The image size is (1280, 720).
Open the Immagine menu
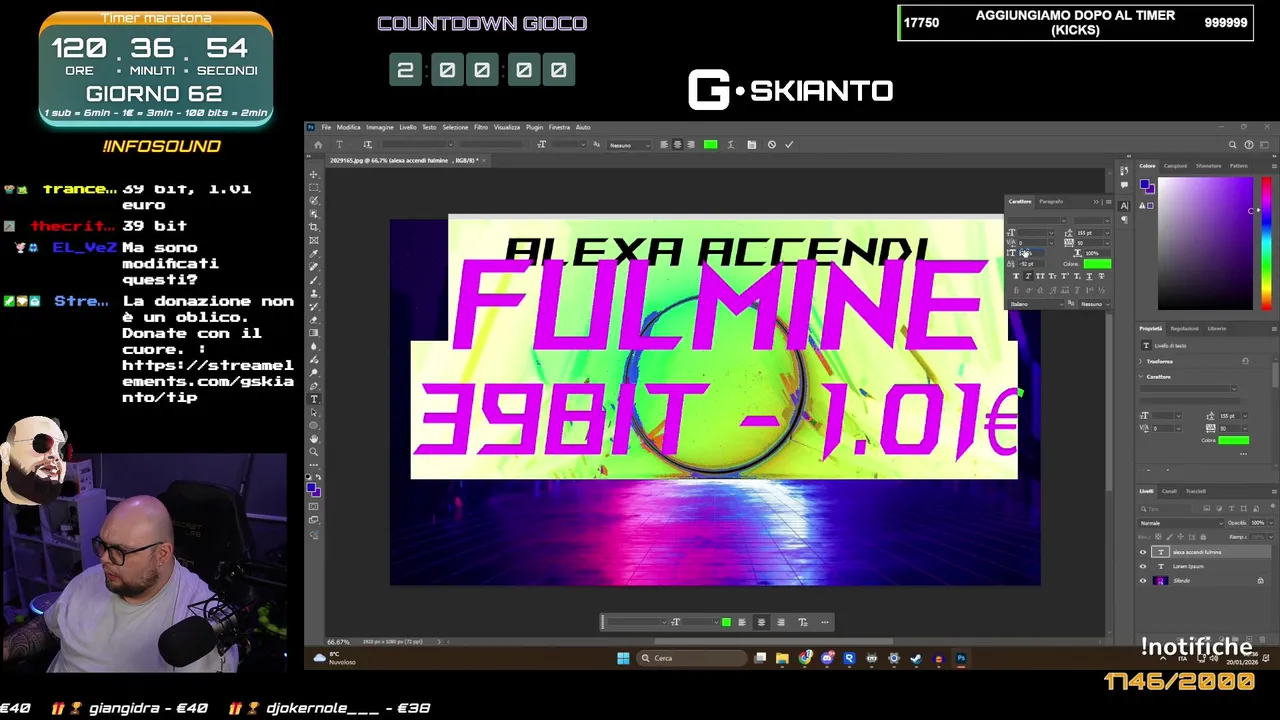[380, 127]
